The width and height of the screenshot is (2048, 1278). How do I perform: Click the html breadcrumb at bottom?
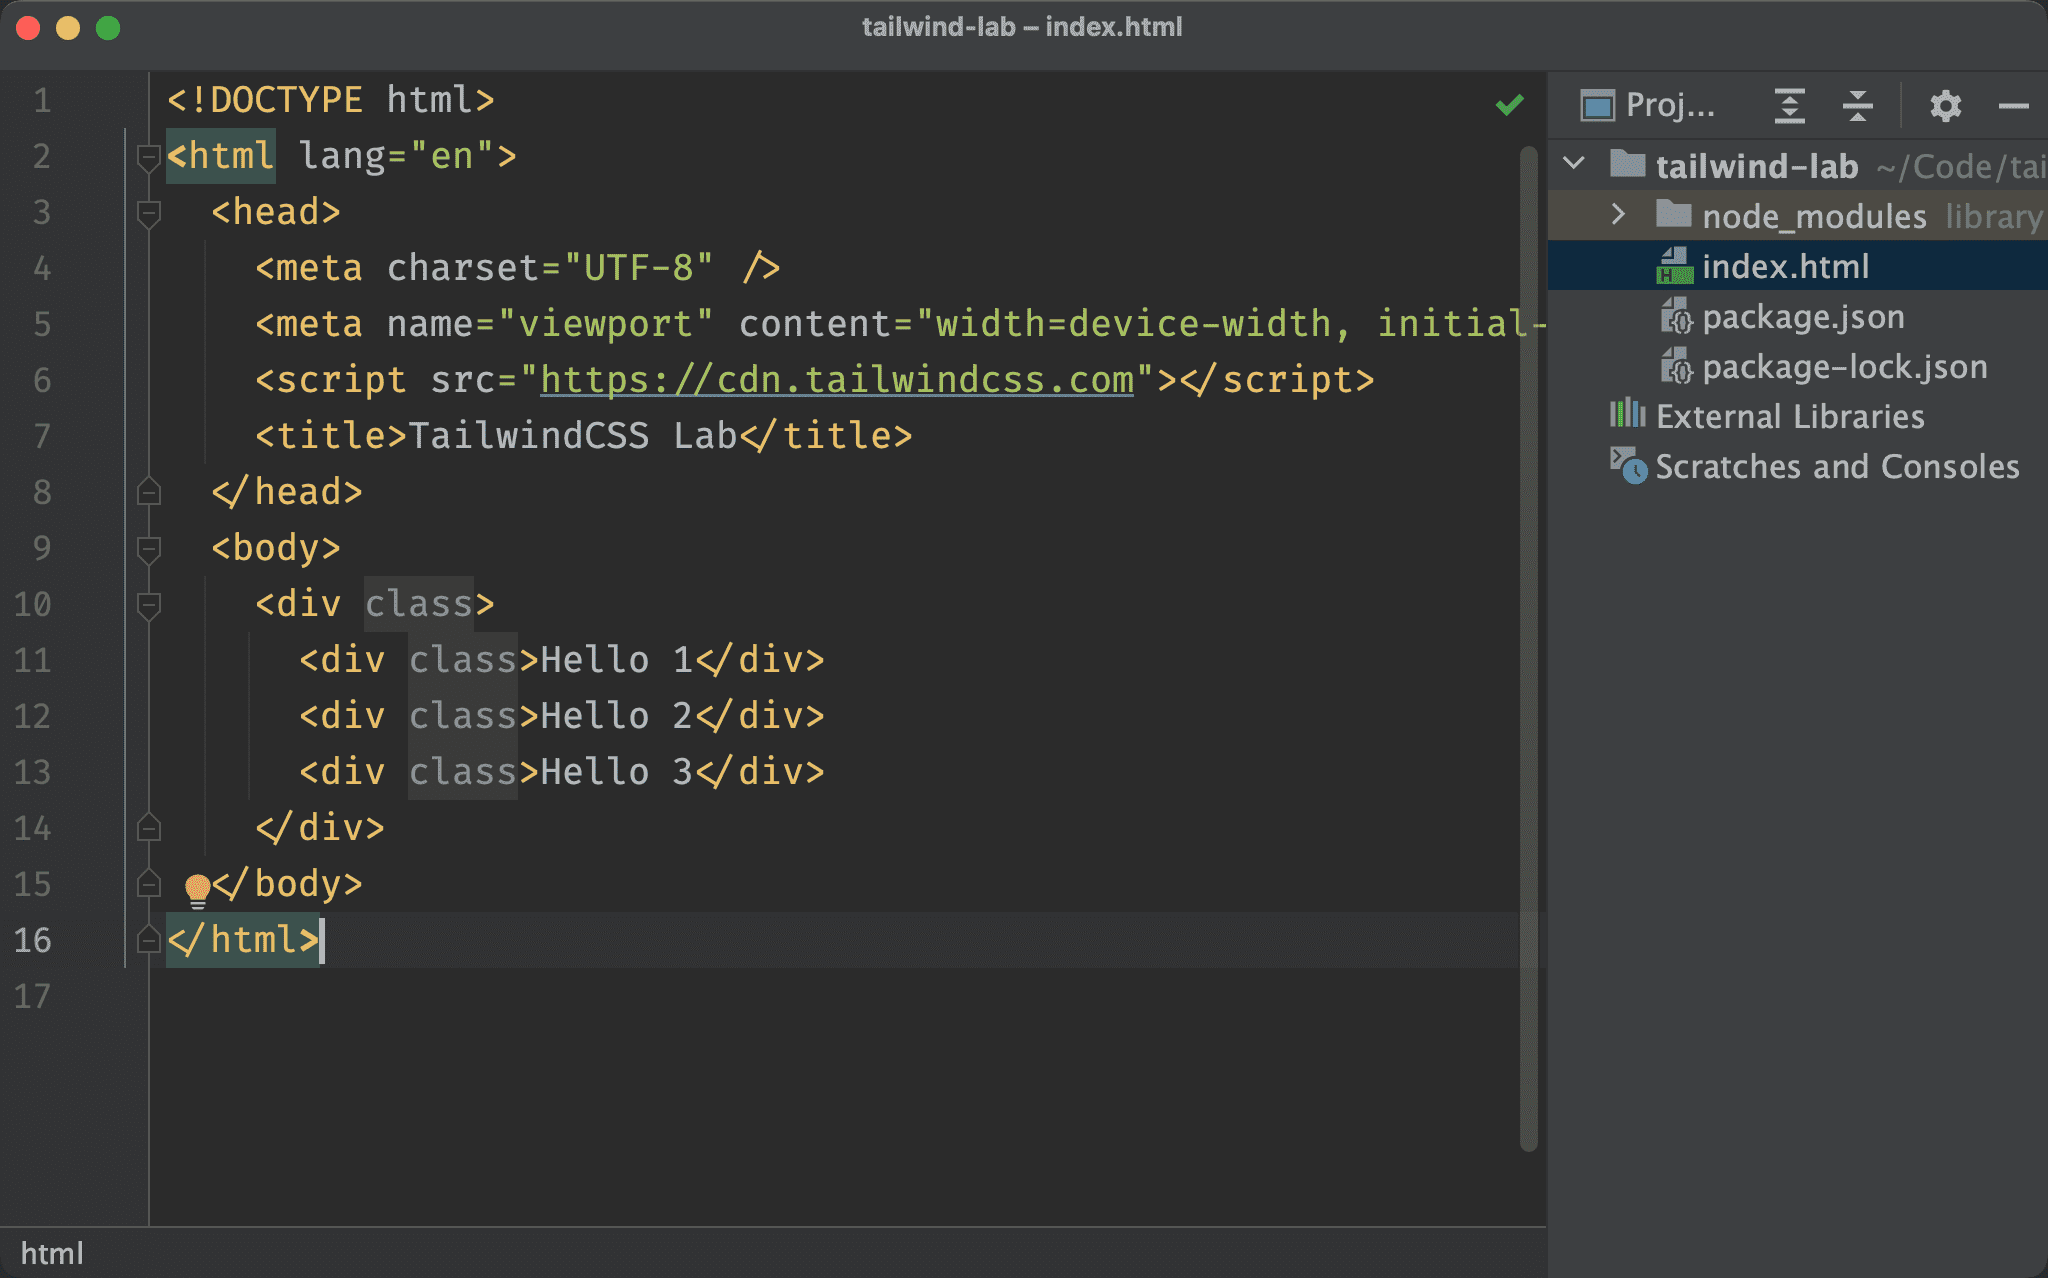click(52, 1253)
